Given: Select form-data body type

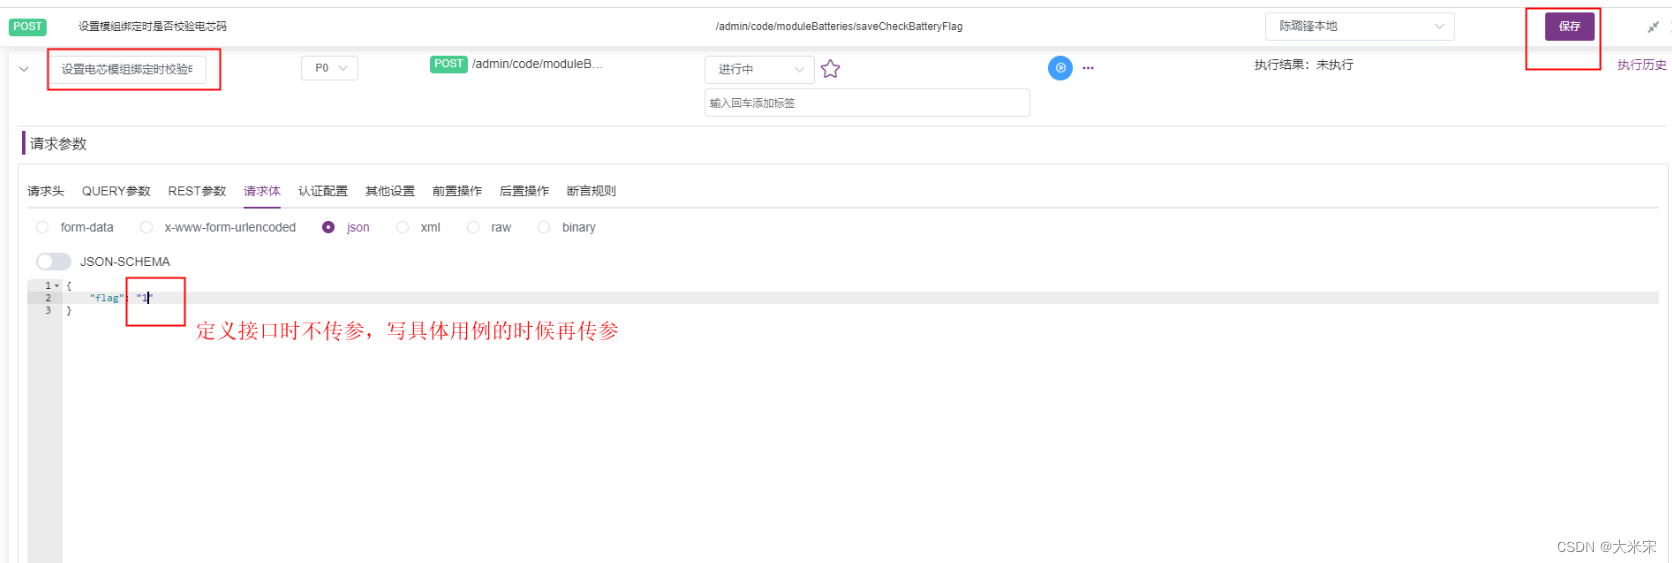Looking at the screenshot, I should pyautogui.click(x=42, y=227).
